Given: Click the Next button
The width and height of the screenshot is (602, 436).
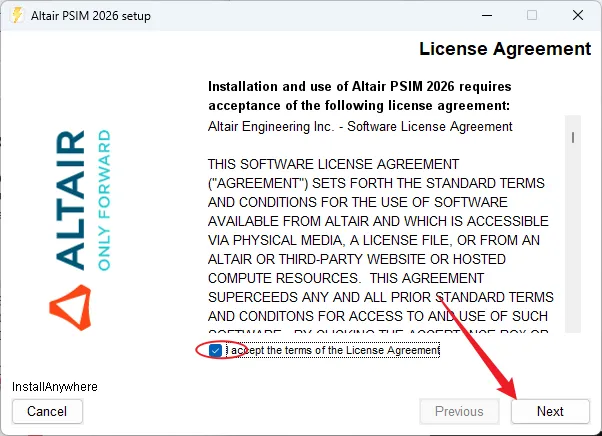Looking at the screenshot, I should tap(550, 411).
